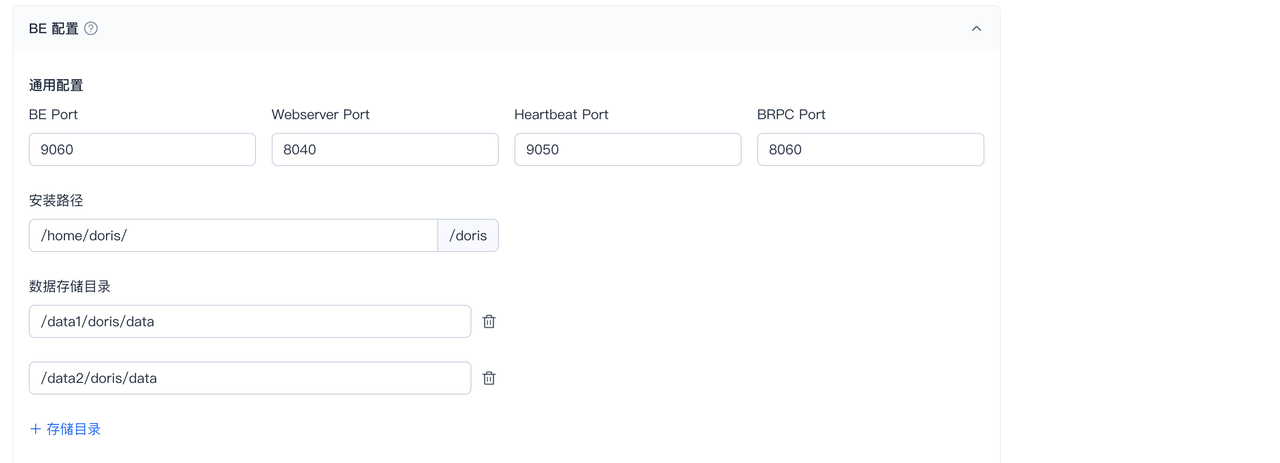
Task: Delete the /data1/doris/data storage directory
Action: [489, 322]
